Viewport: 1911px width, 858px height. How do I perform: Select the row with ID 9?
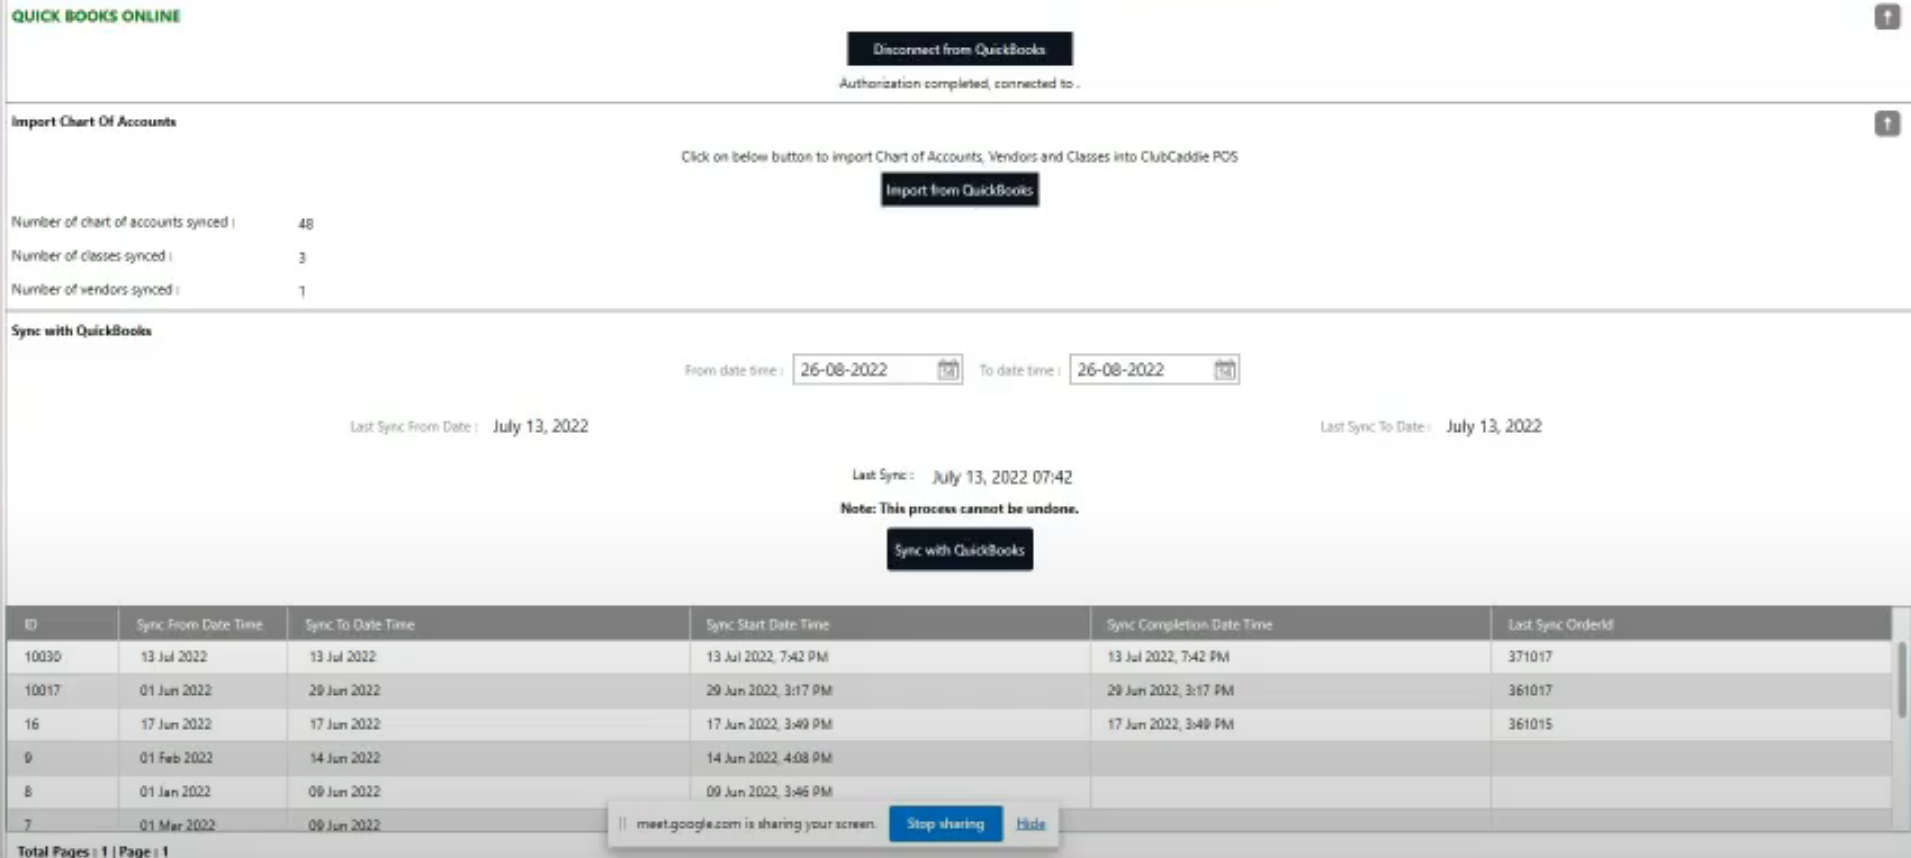[949, 758]
